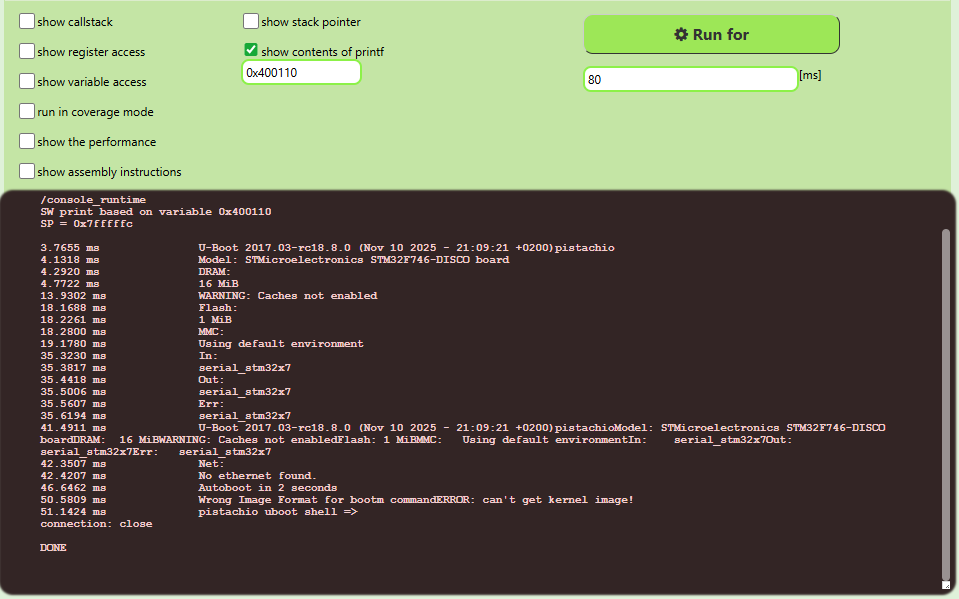
Task: Click the gear icon on Run for
Action: [x=681, y=35]
